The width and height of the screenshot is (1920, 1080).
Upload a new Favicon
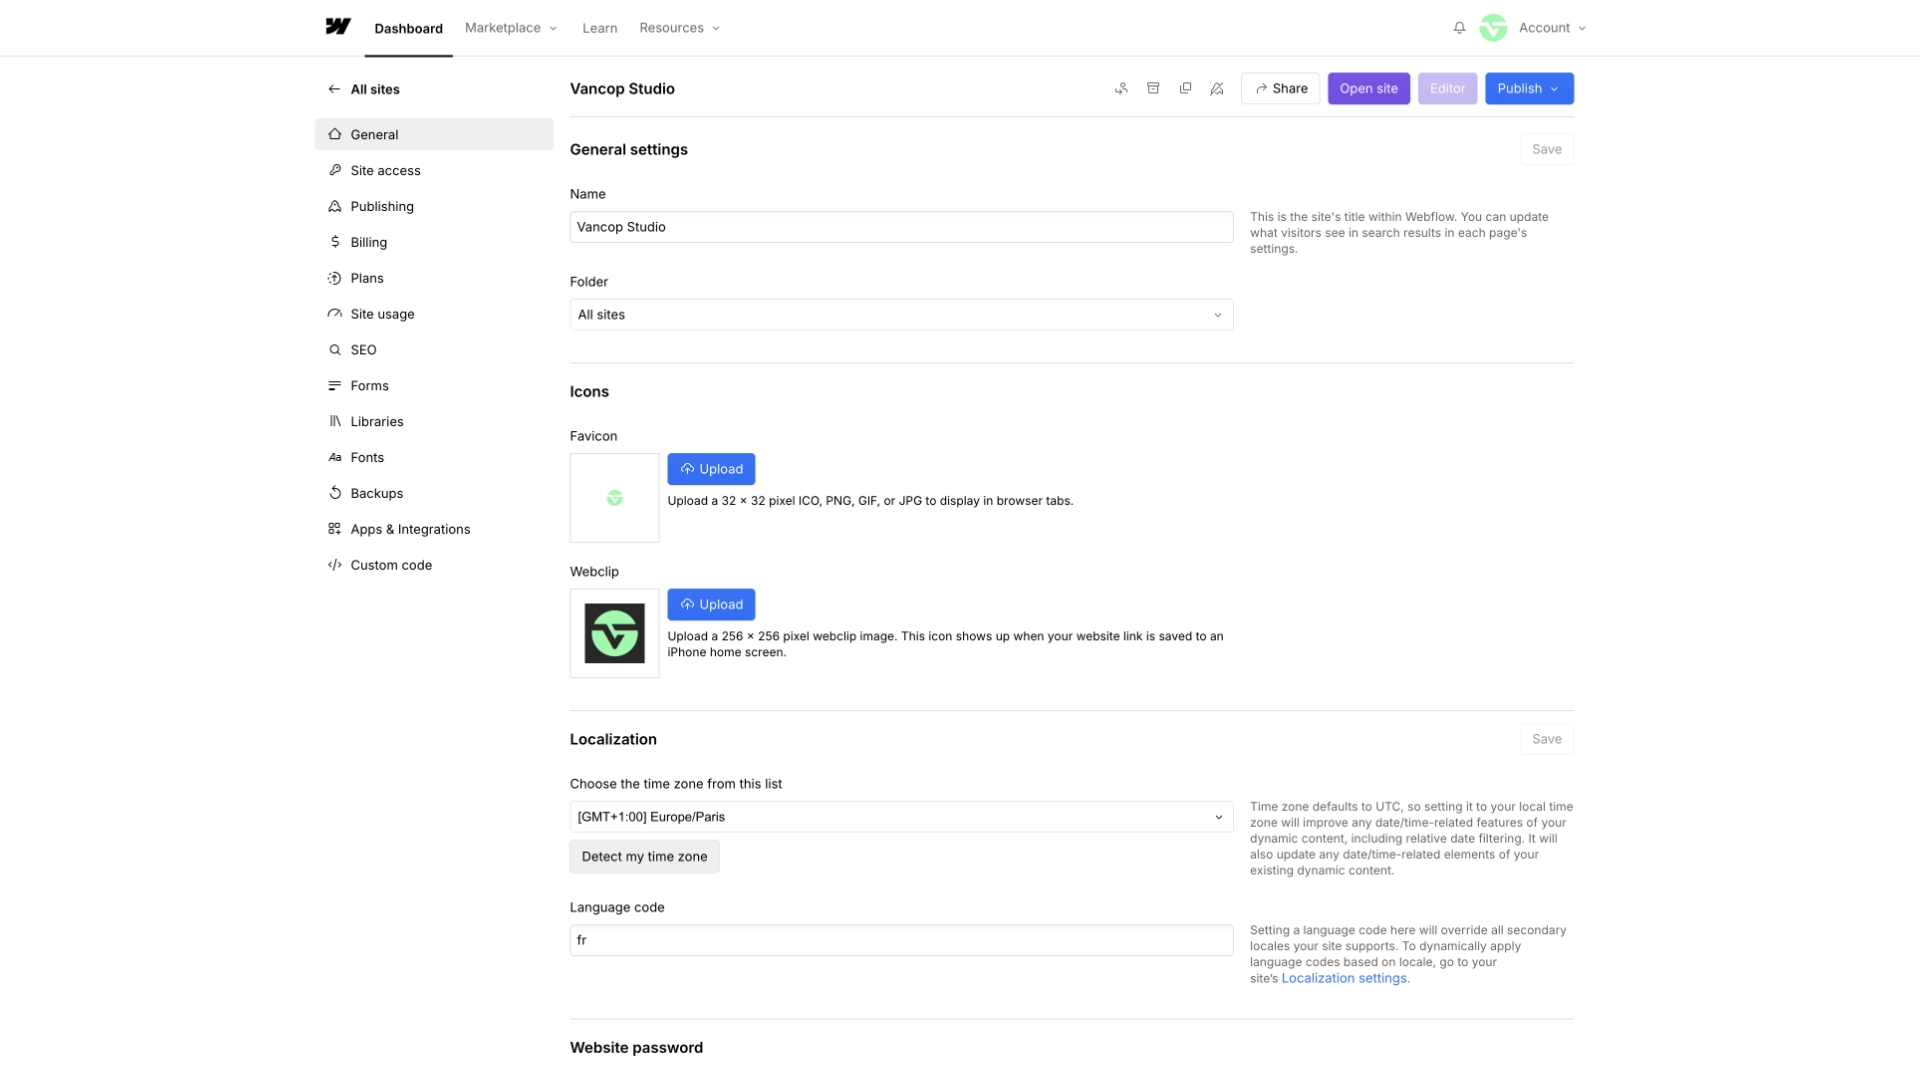(x=711, y=469)
